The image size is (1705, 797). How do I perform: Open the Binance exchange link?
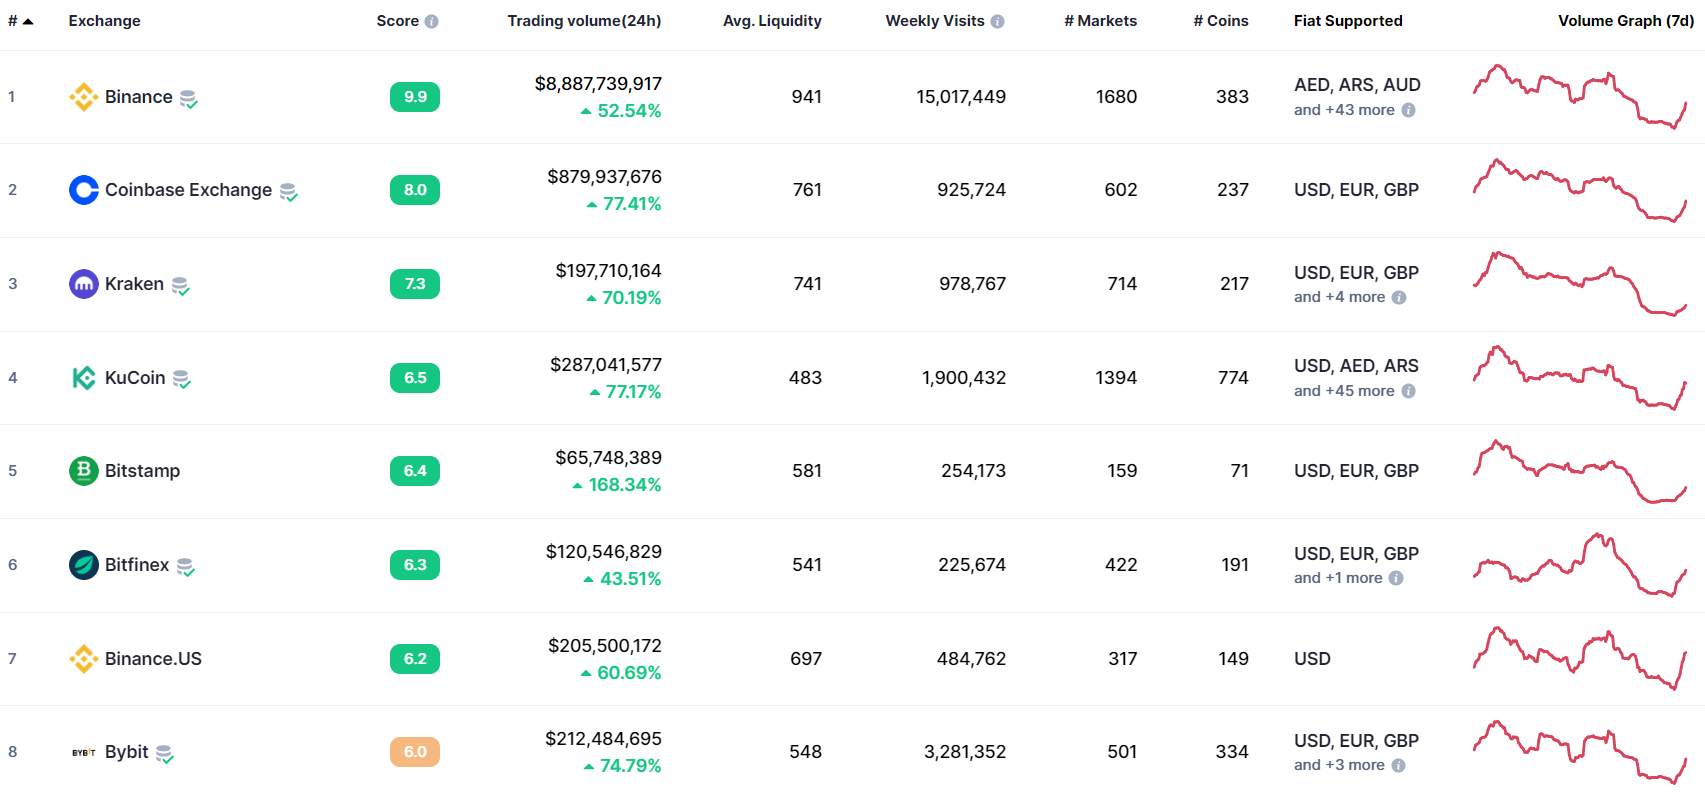(139, 97)
